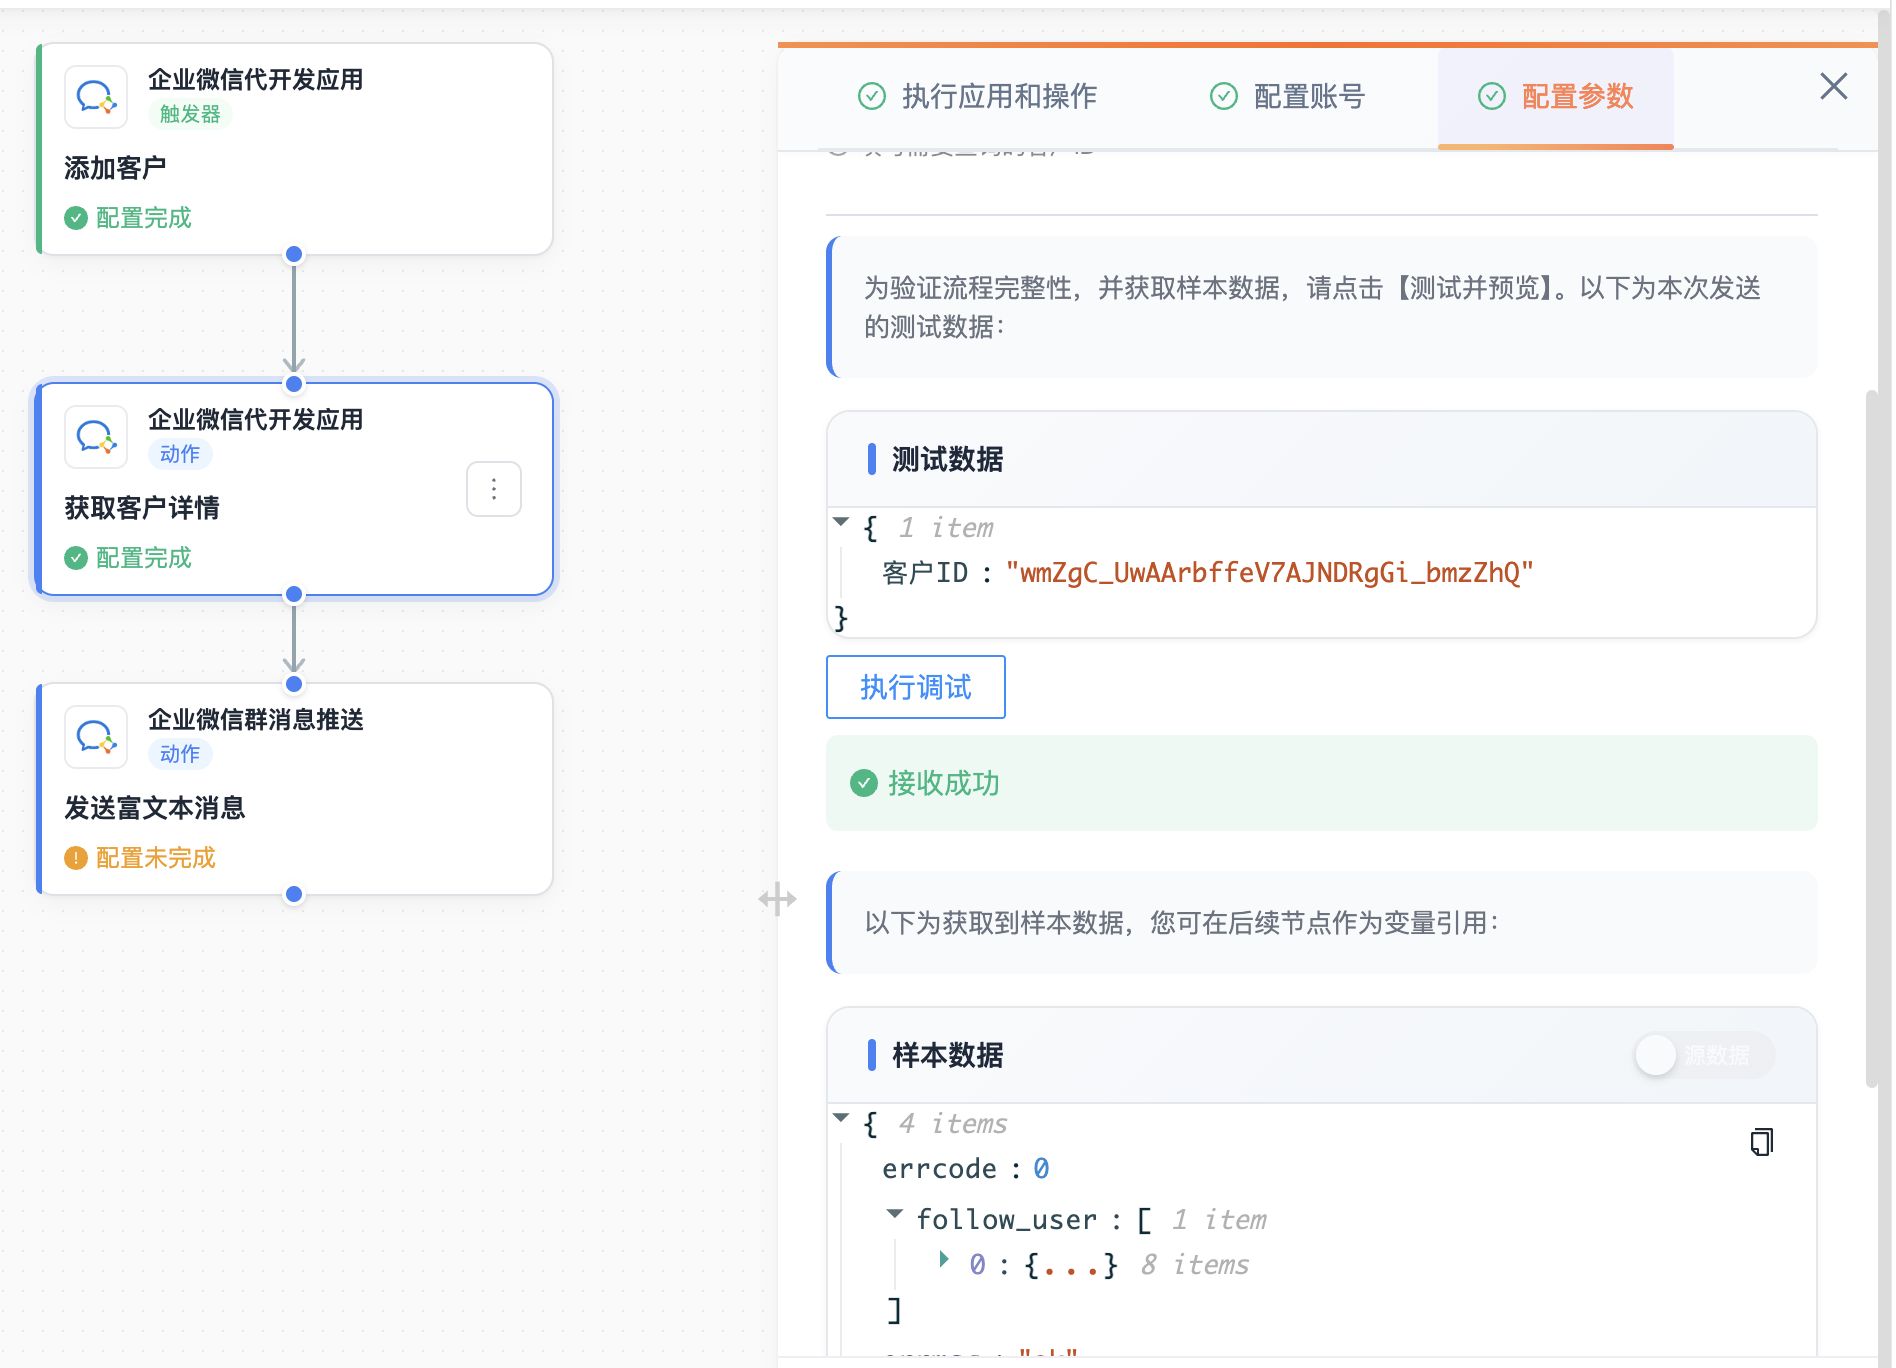The height and width of the screenshot is (1368, 1896).
Task: Click the errcode value 0
Action: [1041, 1169]
